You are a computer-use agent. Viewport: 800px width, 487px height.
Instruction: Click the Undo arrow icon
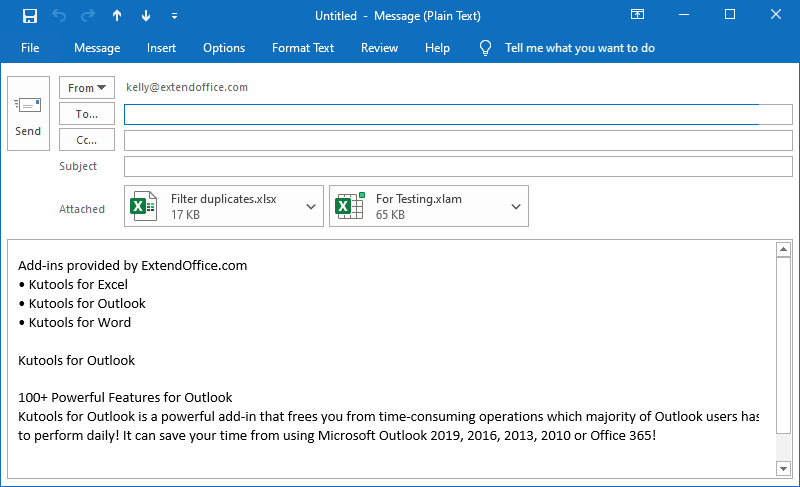pyautogui.click(x=59, y=16)
